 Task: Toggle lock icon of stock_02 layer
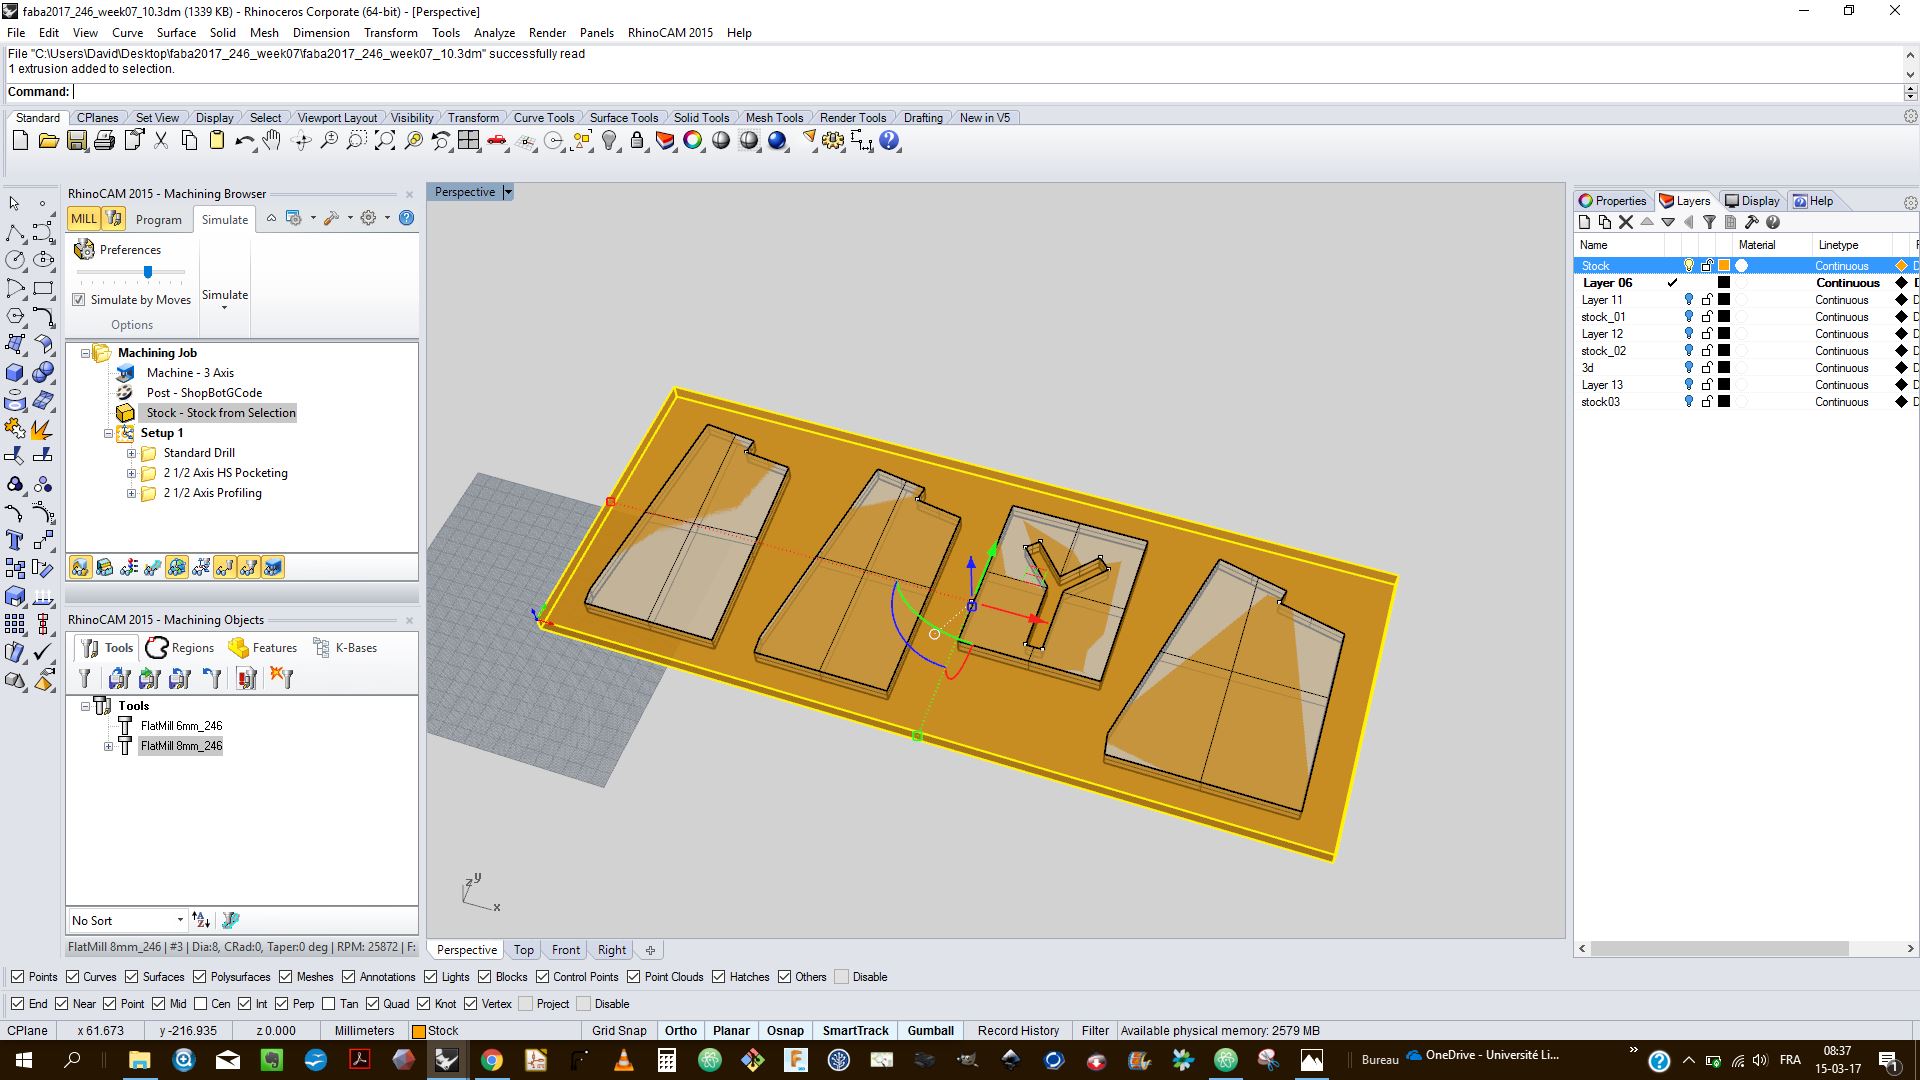1707,351
